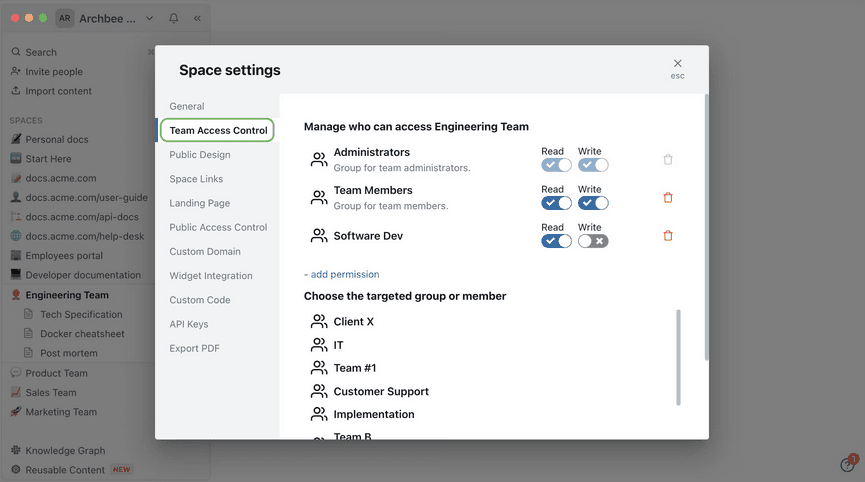Click the group list scrollbar

click(678, 357)
